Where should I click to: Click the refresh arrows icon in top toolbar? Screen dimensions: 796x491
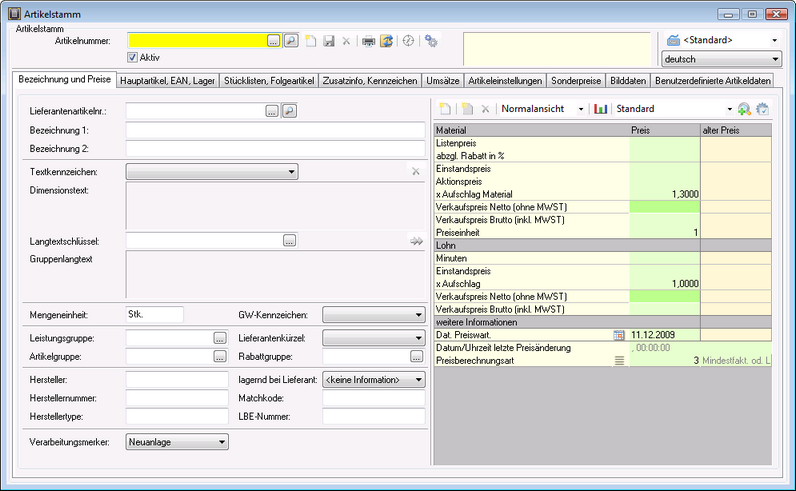[386, 41]
